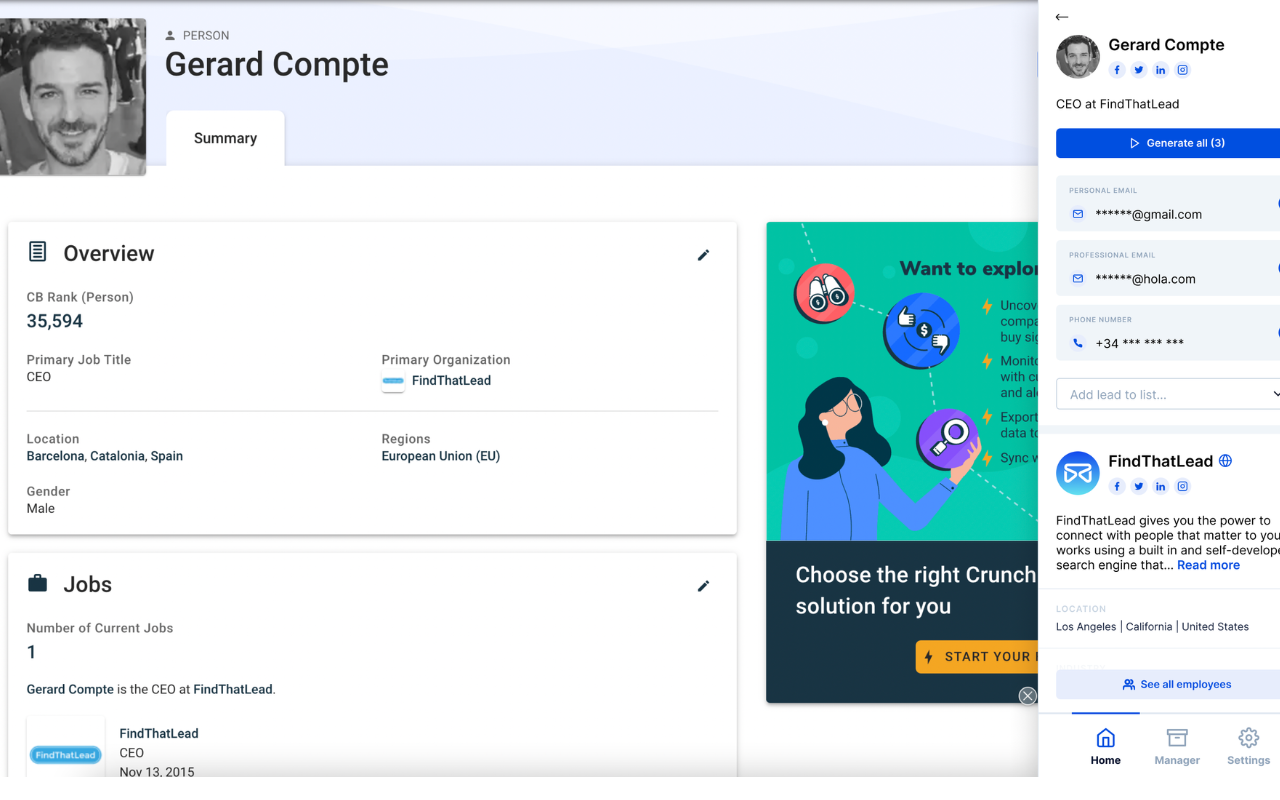Viewport: 1280px width, 800px height.
Task: Open Gerard Compte's Facebook profile icon
Action: click(1117, 69)
